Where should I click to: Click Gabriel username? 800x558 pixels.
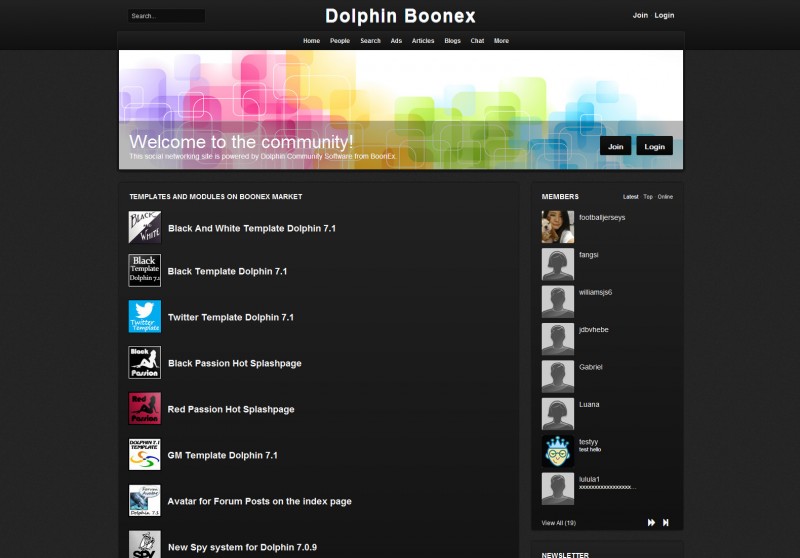tap(591, 367)
